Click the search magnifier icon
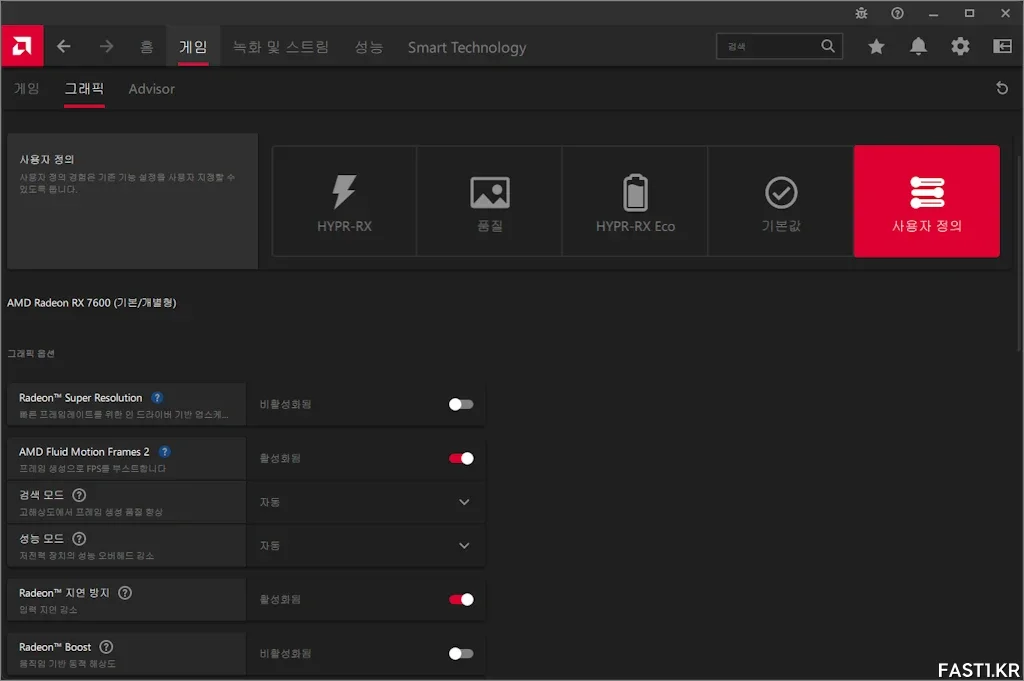Image resolution: width=1024 pixels, height=681 pixels. 827,46
